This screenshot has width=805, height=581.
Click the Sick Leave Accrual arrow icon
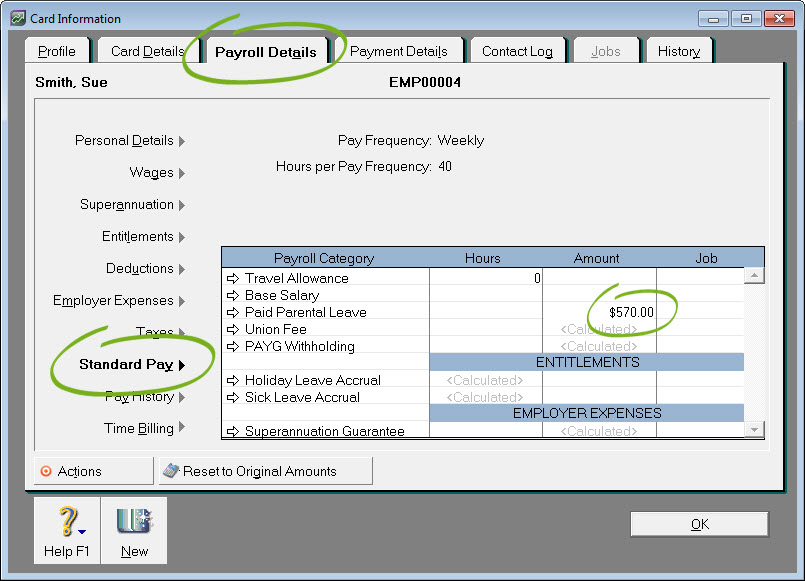point(234,398)
